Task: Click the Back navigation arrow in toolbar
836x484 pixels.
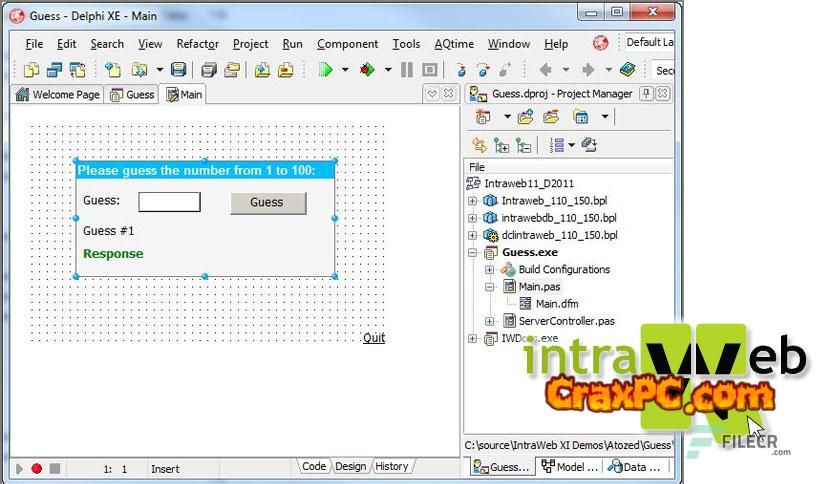Action: click(x=545, y=70)
